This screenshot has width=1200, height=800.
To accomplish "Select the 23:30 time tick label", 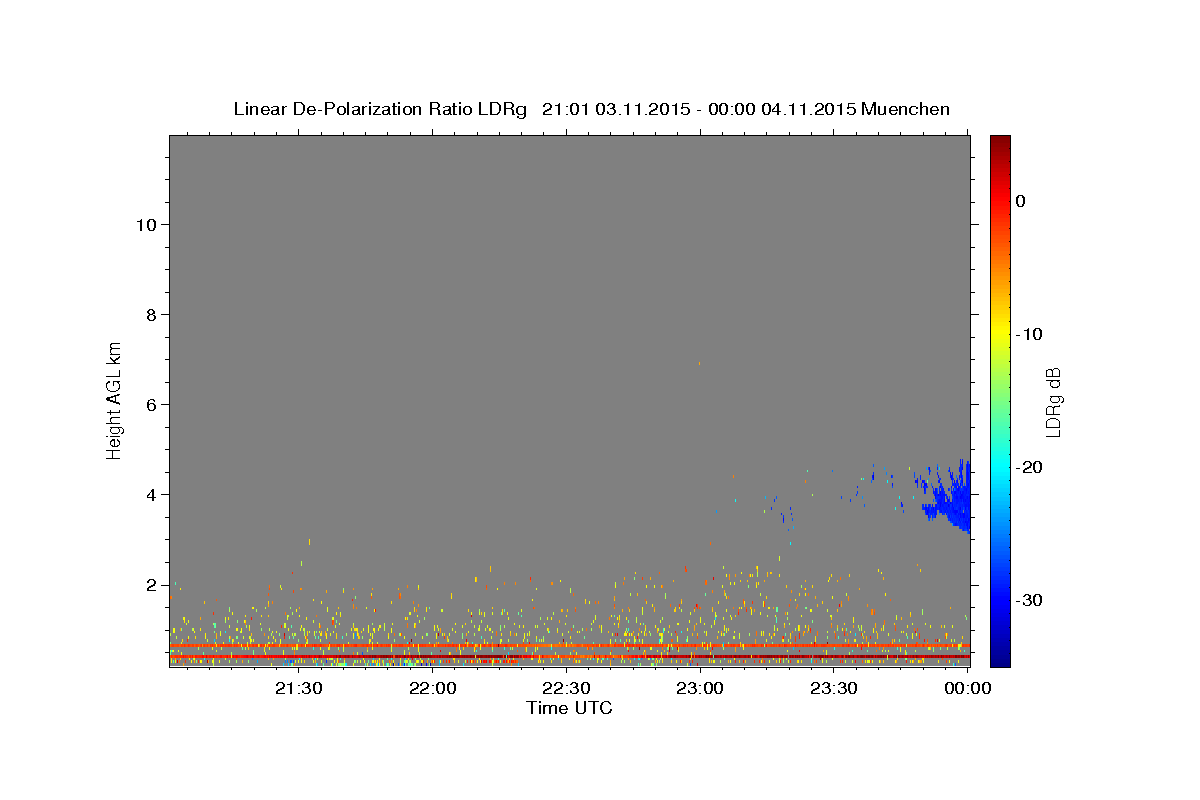I will (x=833, y=688).
